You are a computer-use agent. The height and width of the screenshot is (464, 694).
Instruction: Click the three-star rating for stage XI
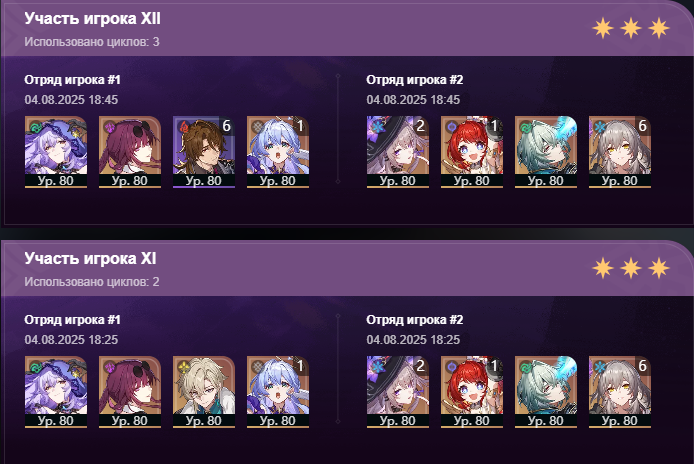[631, 268]
